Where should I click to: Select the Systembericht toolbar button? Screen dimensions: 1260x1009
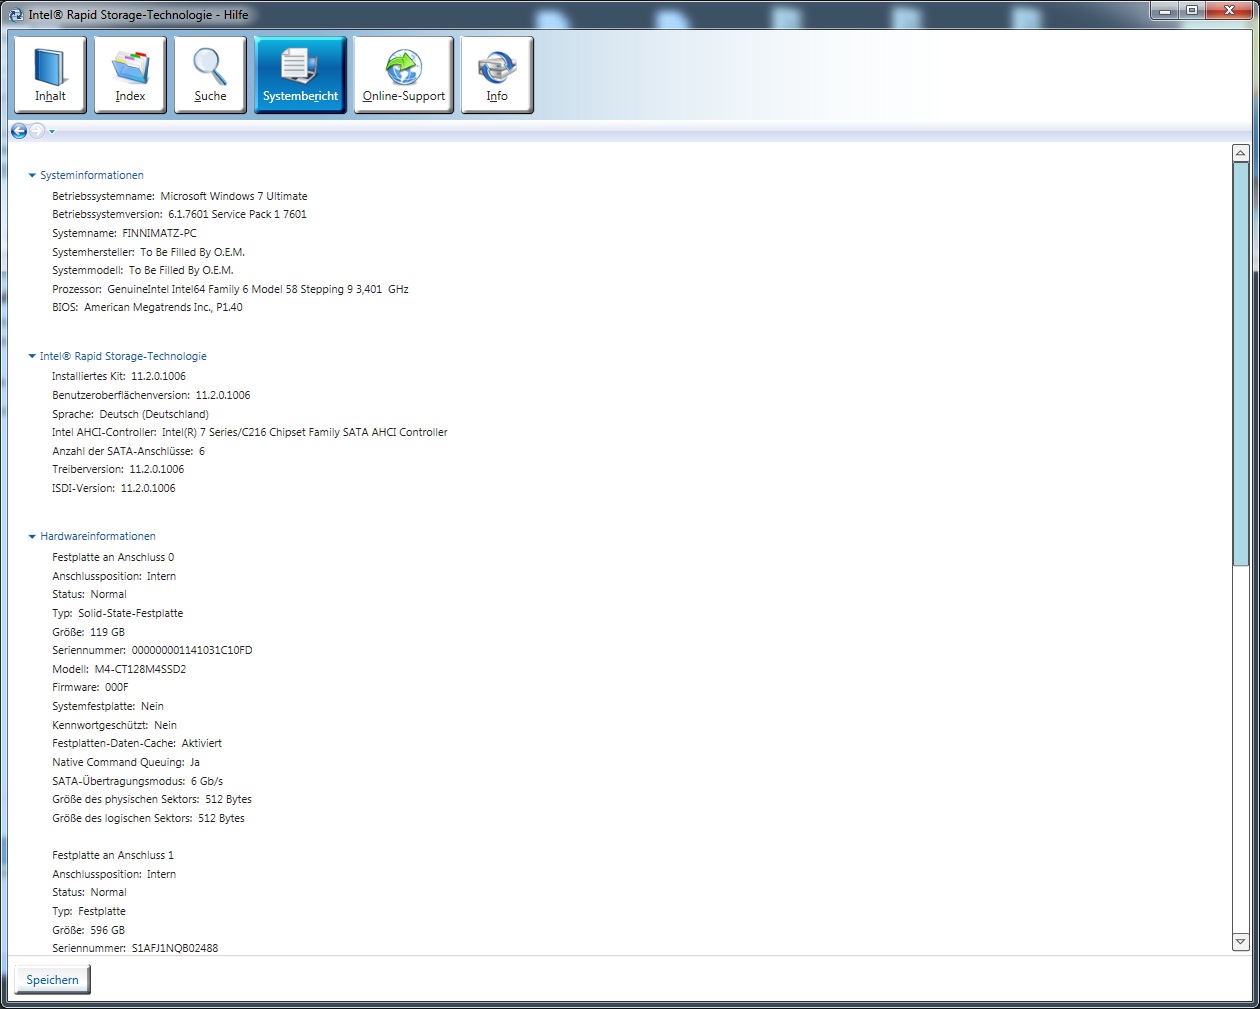pyautogui.click(x=300, y=75)
